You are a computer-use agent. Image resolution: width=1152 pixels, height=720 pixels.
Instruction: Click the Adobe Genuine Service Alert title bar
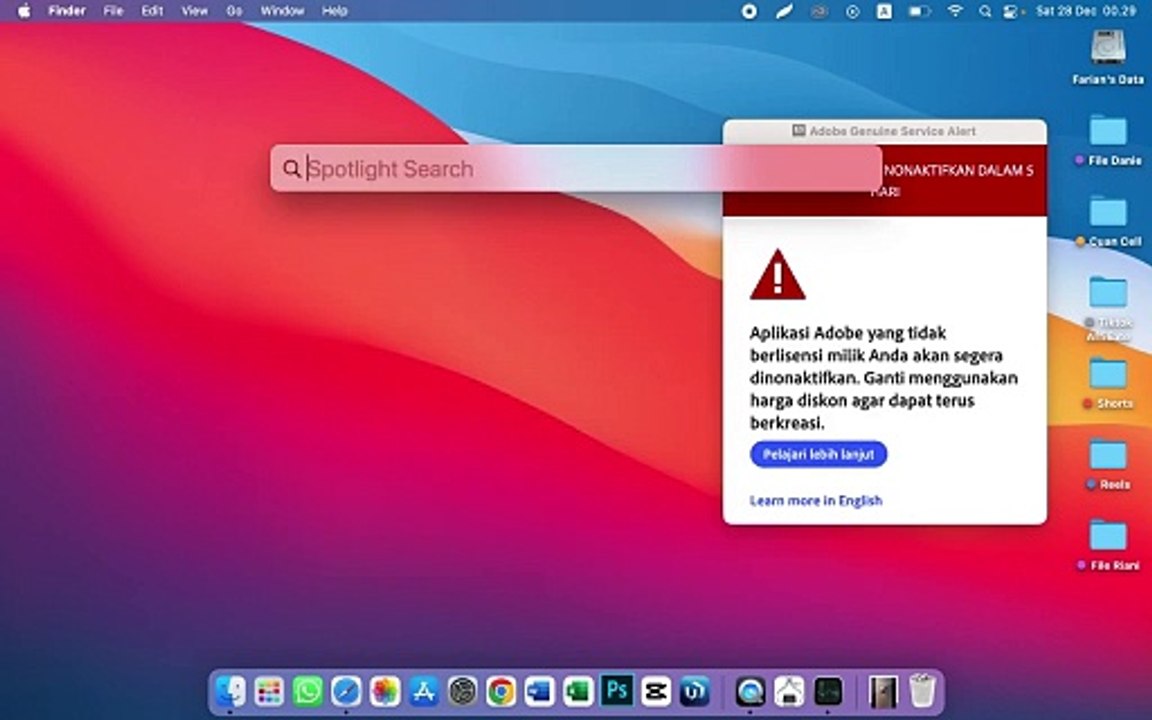[x=885, y=131]
